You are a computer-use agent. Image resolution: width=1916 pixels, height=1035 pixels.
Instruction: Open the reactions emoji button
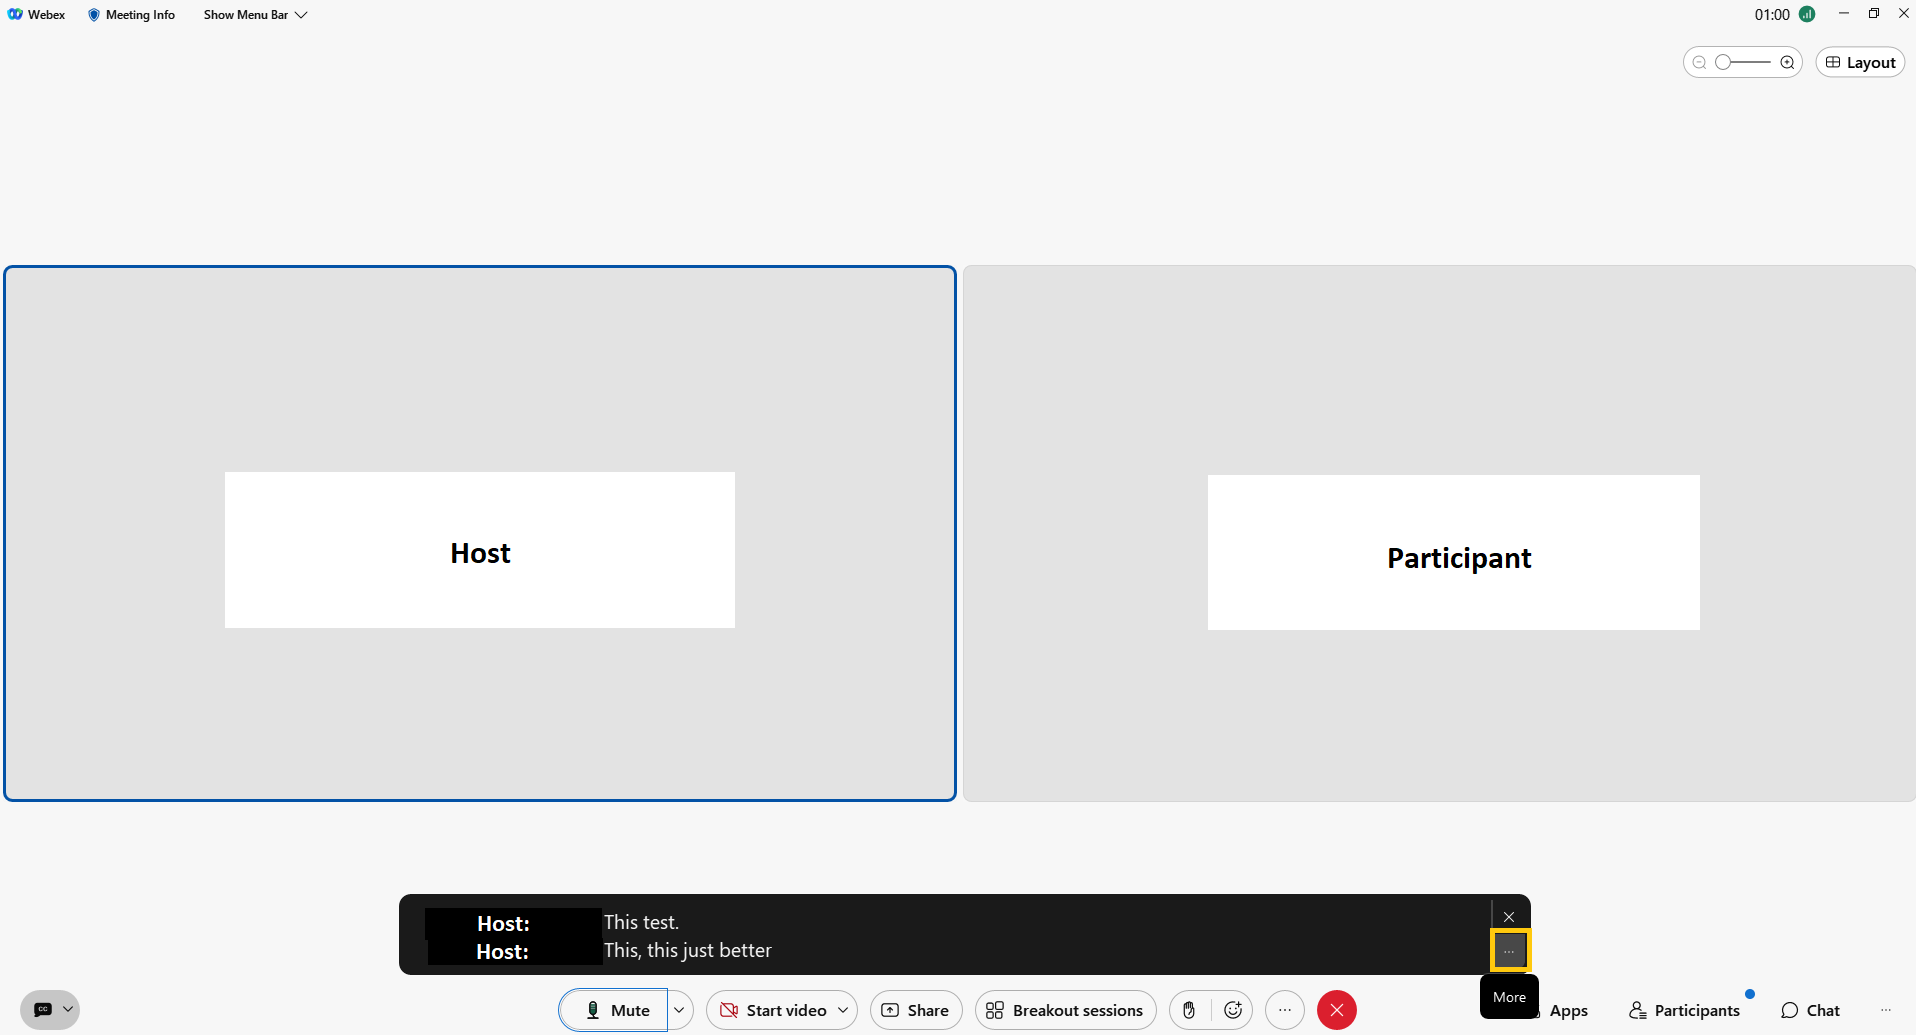(x=1233, y=1010)
